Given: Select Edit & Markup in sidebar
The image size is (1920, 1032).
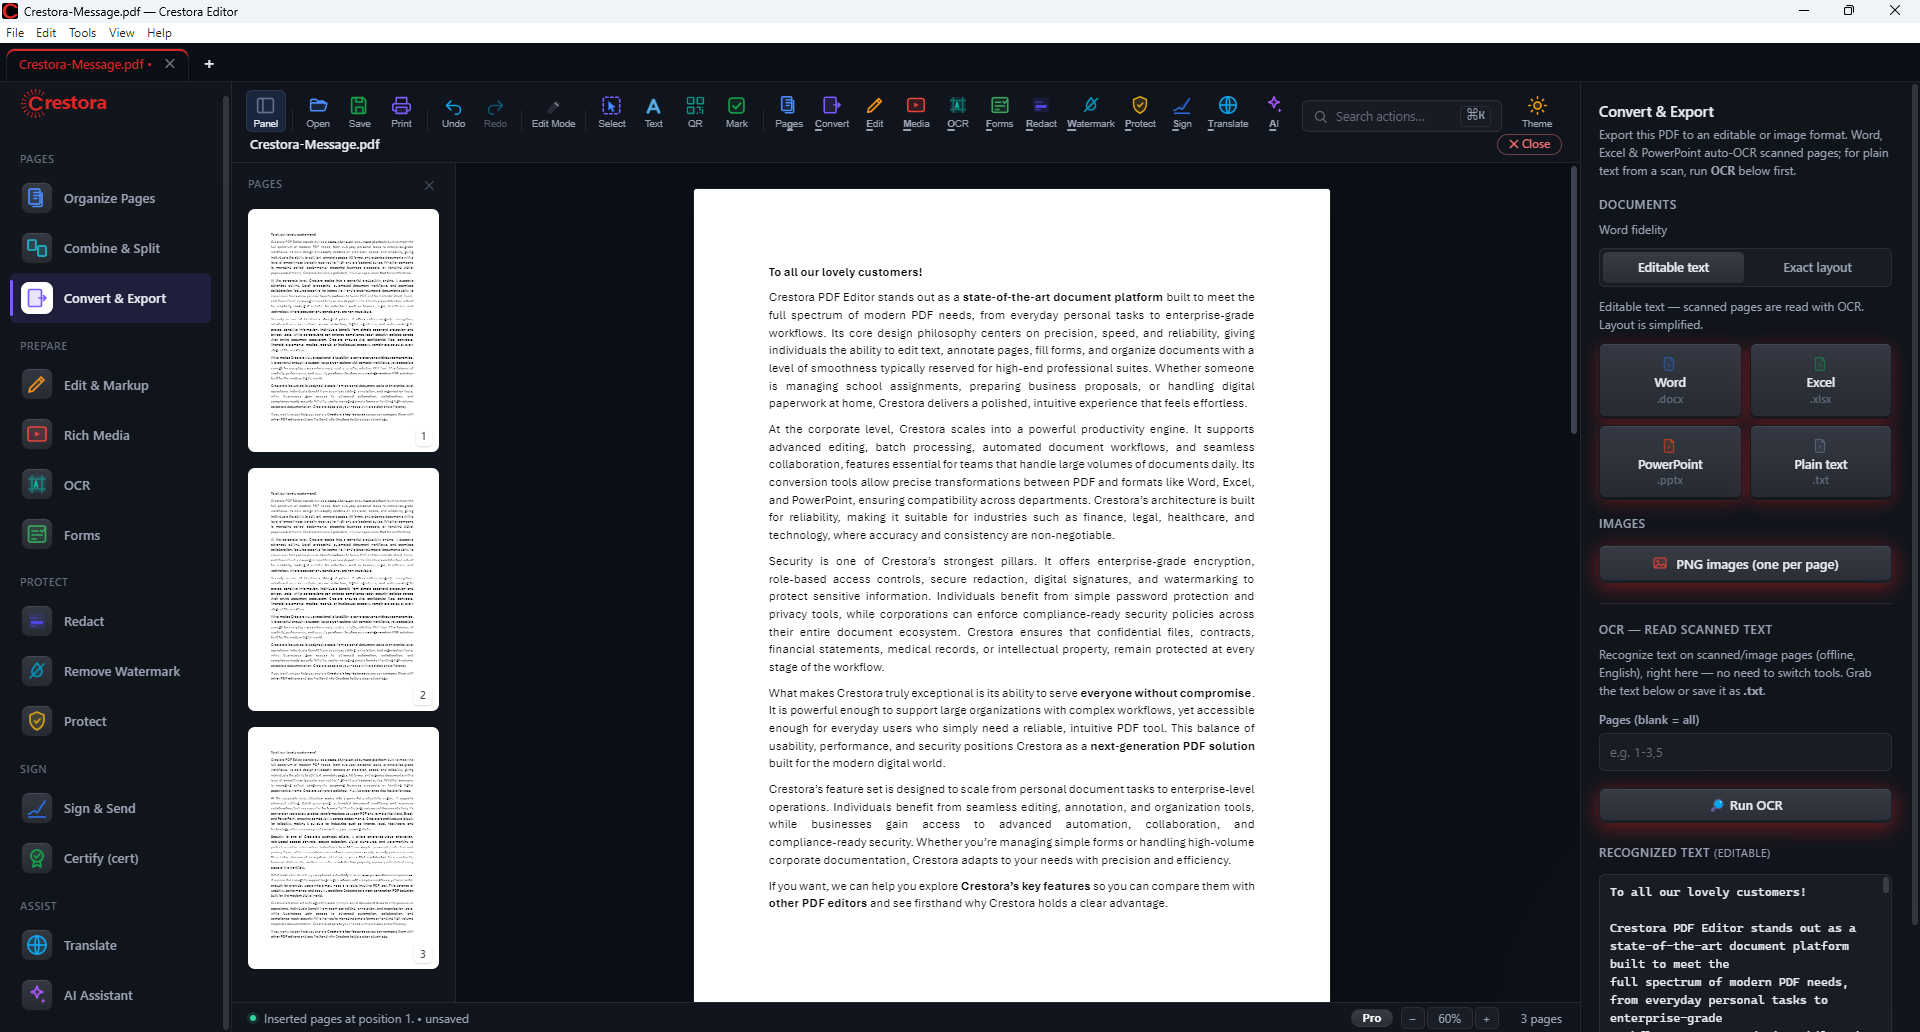Looking at the screenshot, I should 110,385.
